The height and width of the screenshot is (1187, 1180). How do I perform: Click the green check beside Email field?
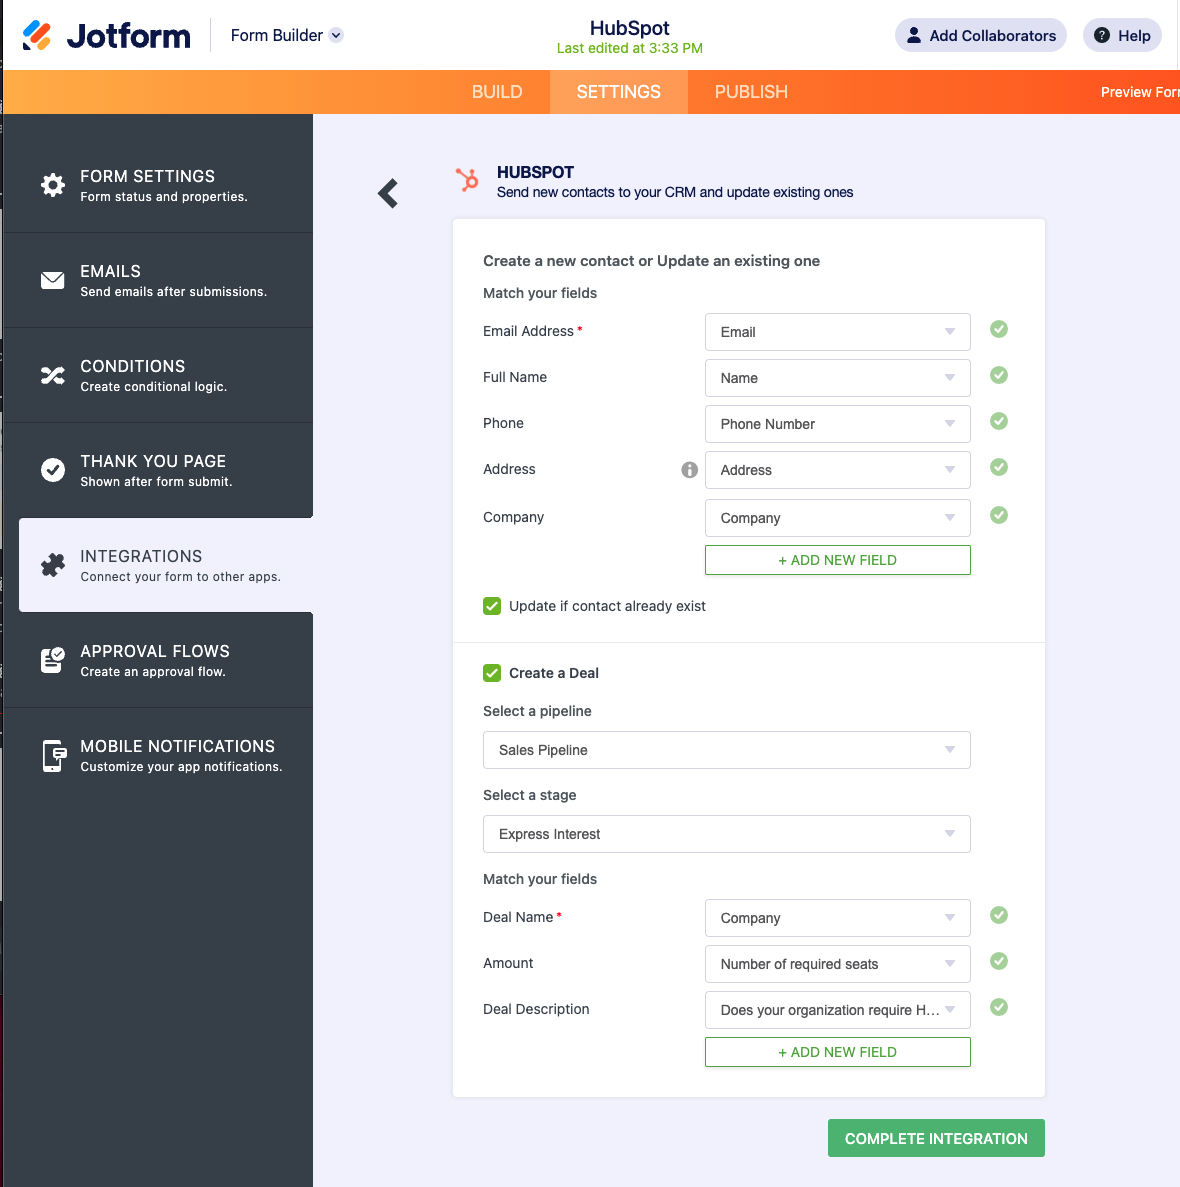coord(999,329)
